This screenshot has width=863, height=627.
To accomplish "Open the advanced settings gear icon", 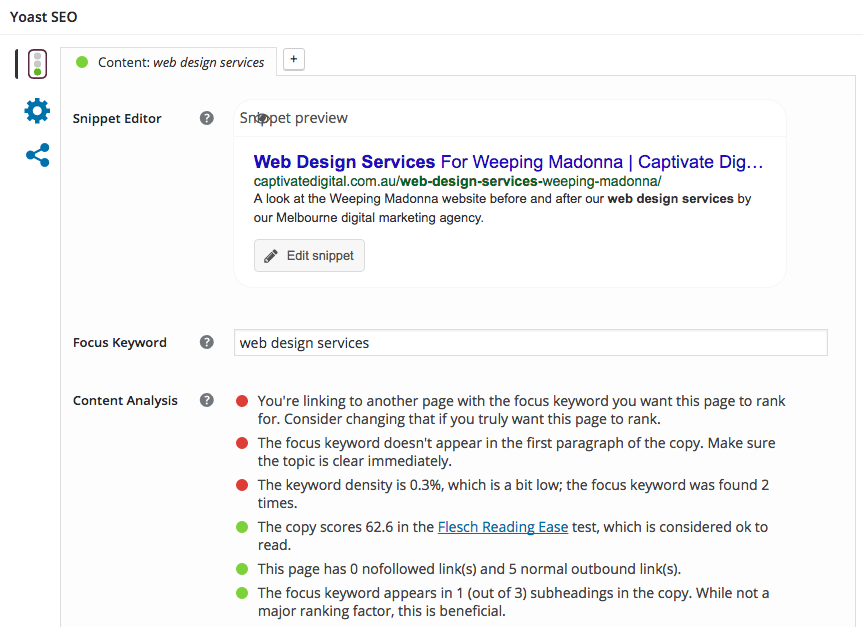I will point(37,111).
